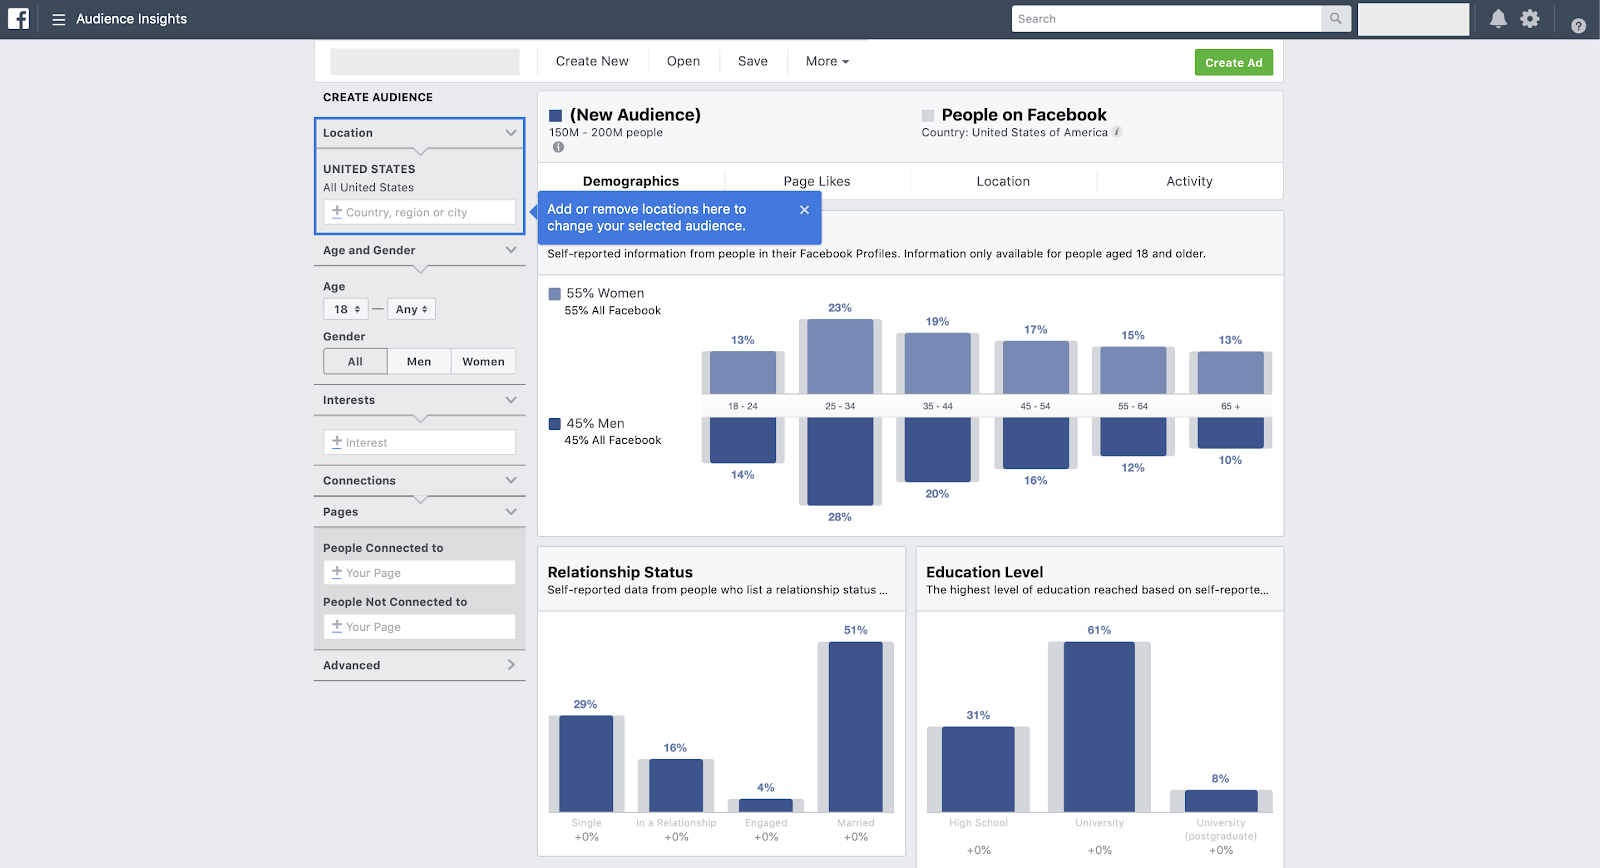Click the help question mark icon
The width and height of the screenshot is (1600, 868).
tap(1578, 26)
